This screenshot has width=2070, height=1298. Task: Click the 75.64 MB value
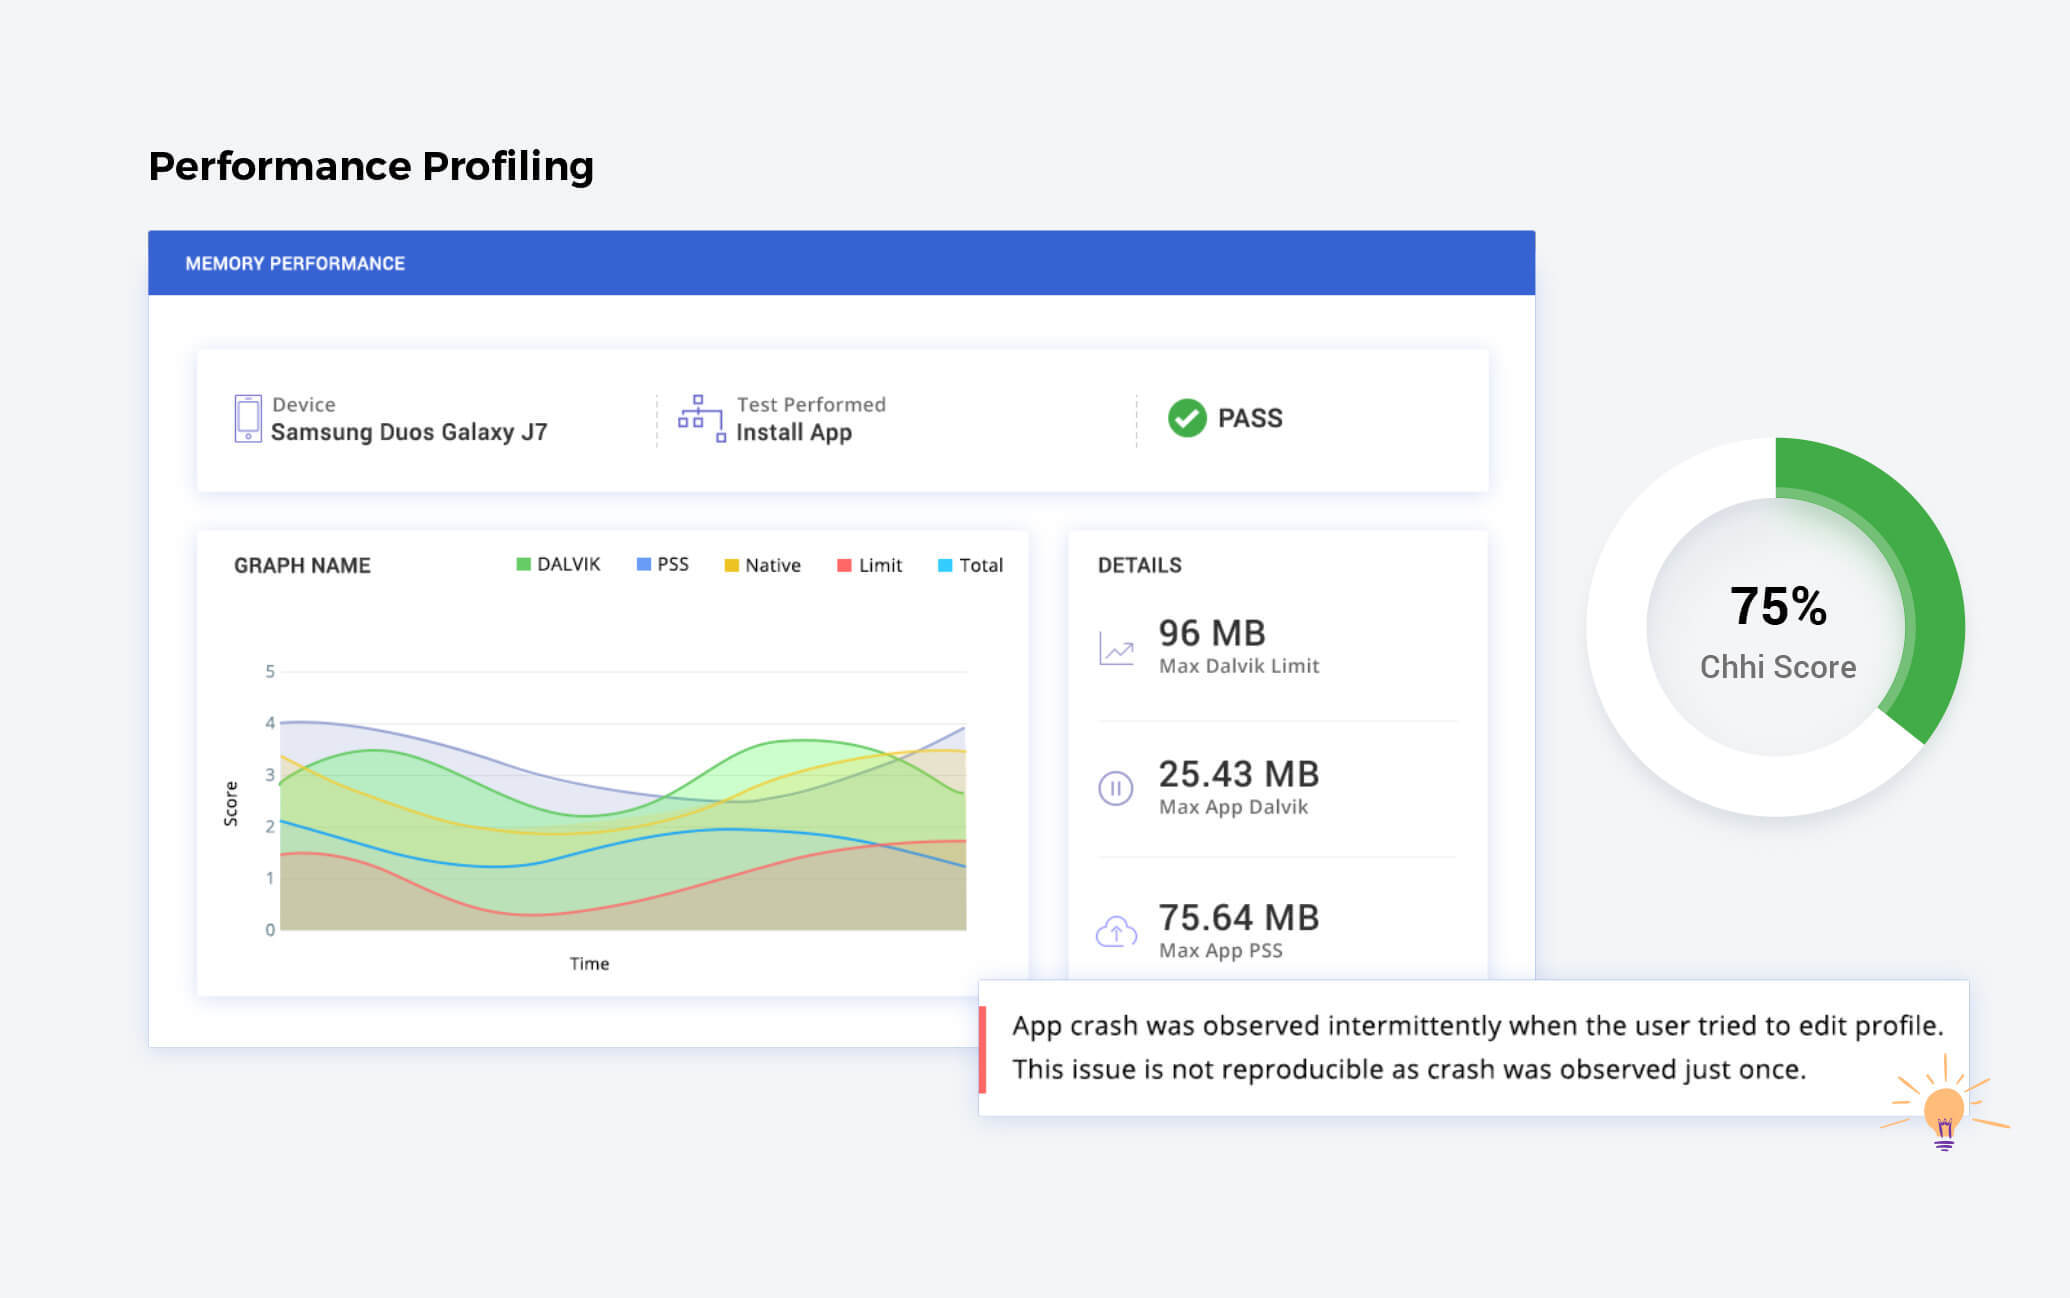coord(1239,917)
